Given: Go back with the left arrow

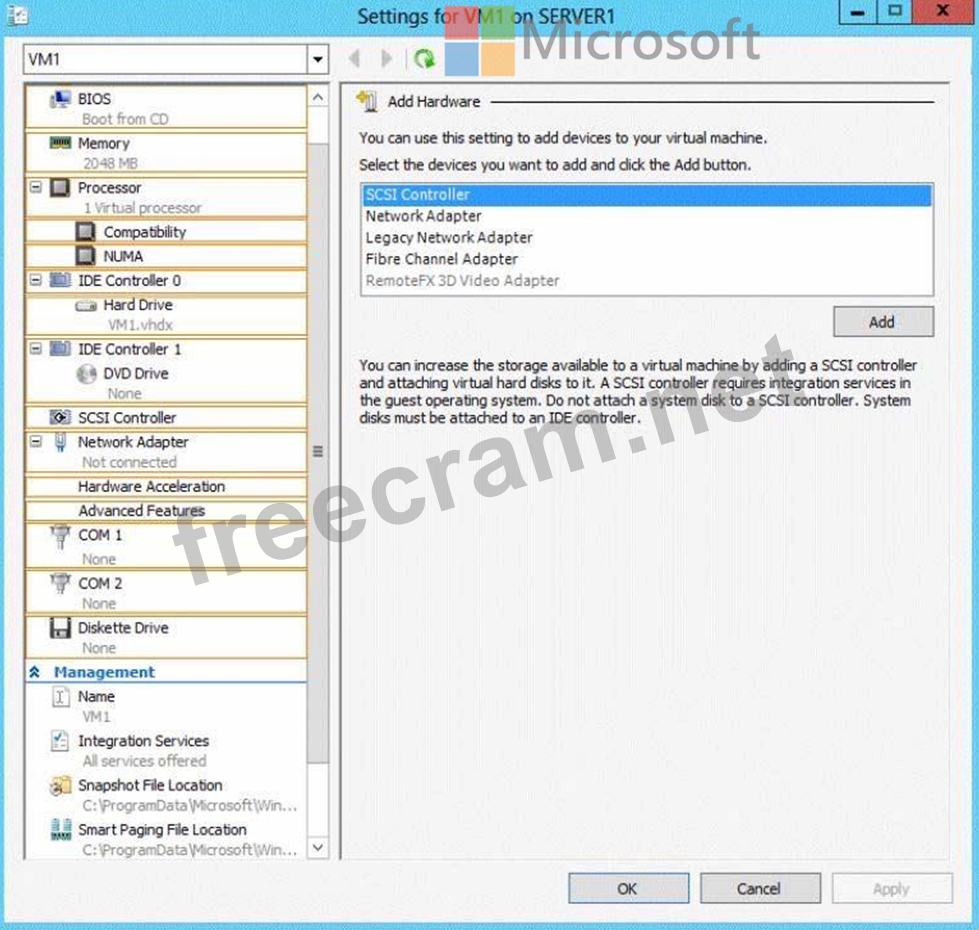Looking at the screenshot, I should (x=355, y=59).
